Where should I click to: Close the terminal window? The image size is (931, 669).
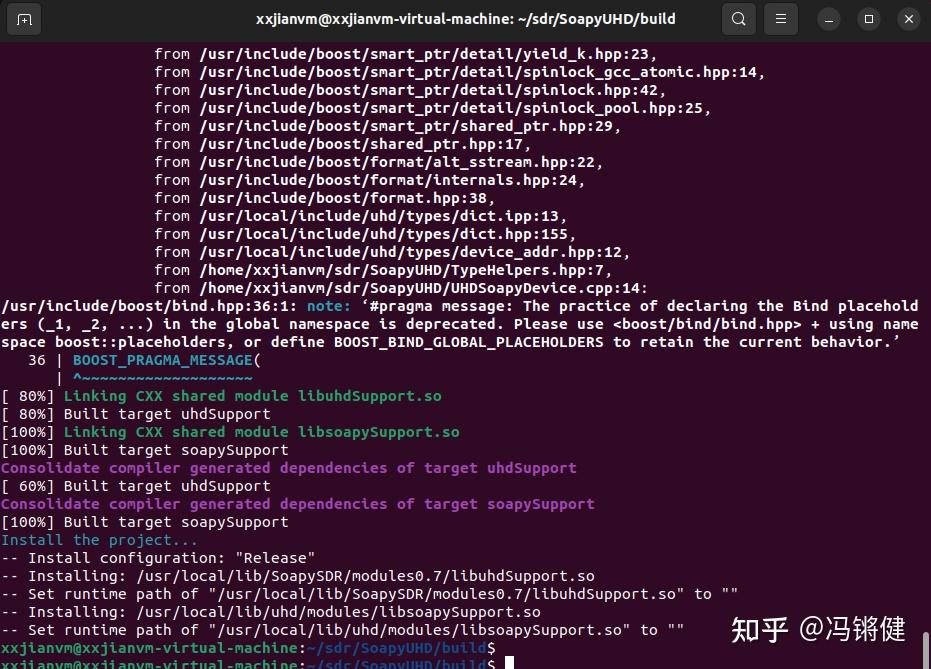908,18
